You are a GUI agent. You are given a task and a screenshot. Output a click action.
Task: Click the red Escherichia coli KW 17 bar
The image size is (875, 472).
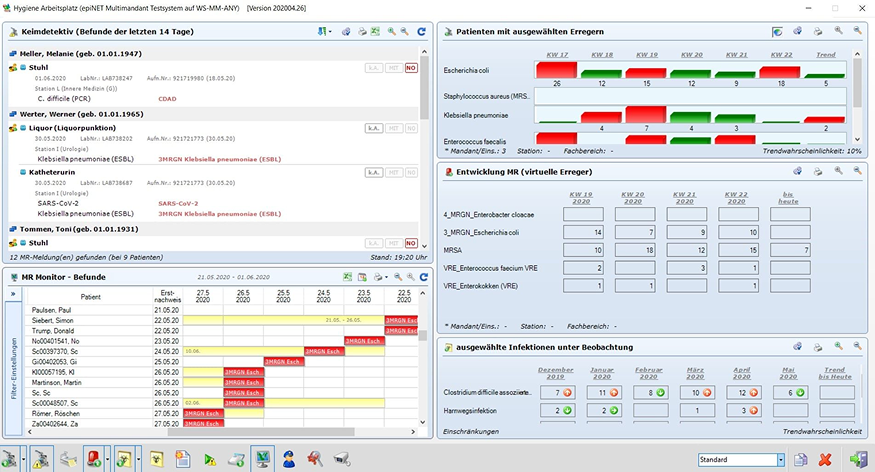pos(557,69)
